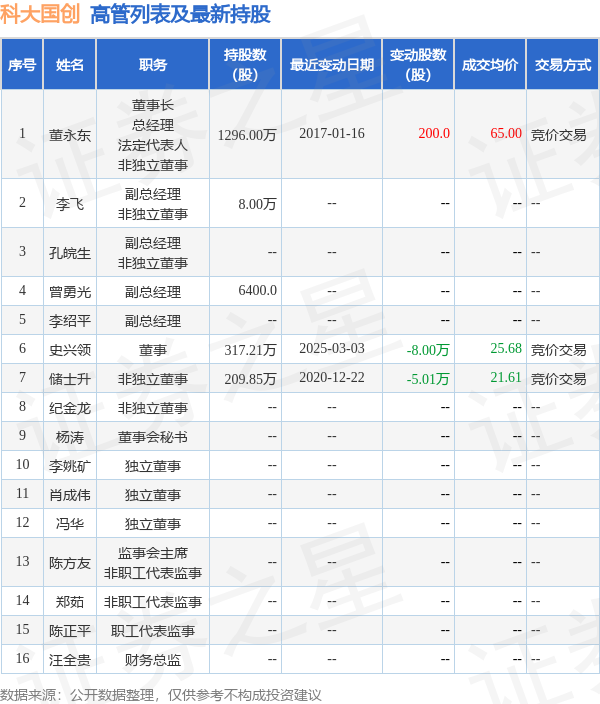Click the 高管列表及最新持股 heading
Image resolution: width=600 pixels, height=704 pixels.
point(180,14)
